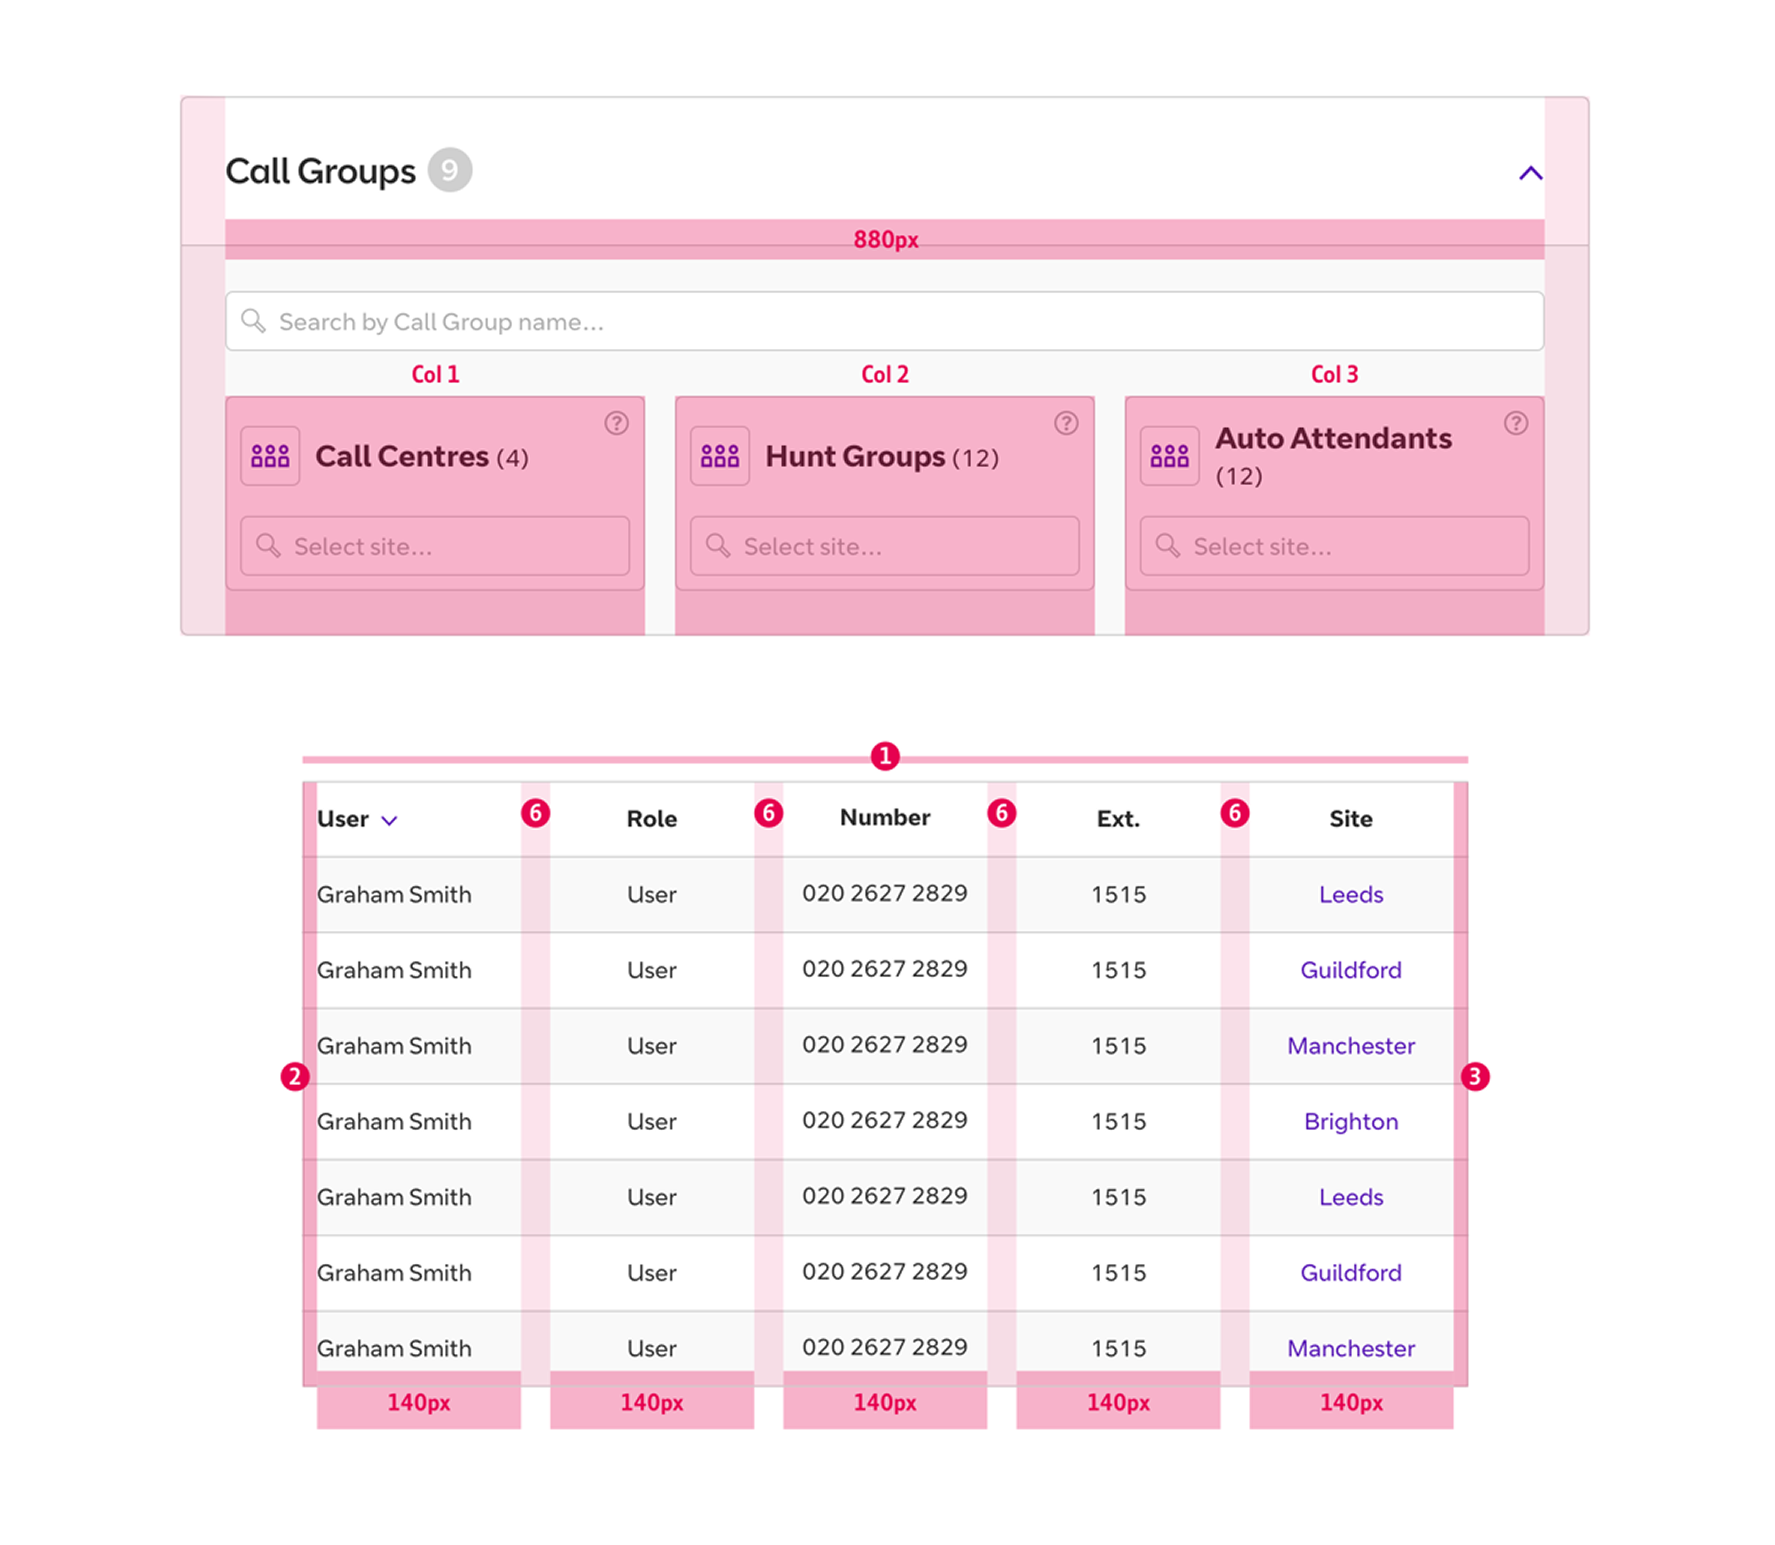Click the Site column header

[x=1350, y=818]
